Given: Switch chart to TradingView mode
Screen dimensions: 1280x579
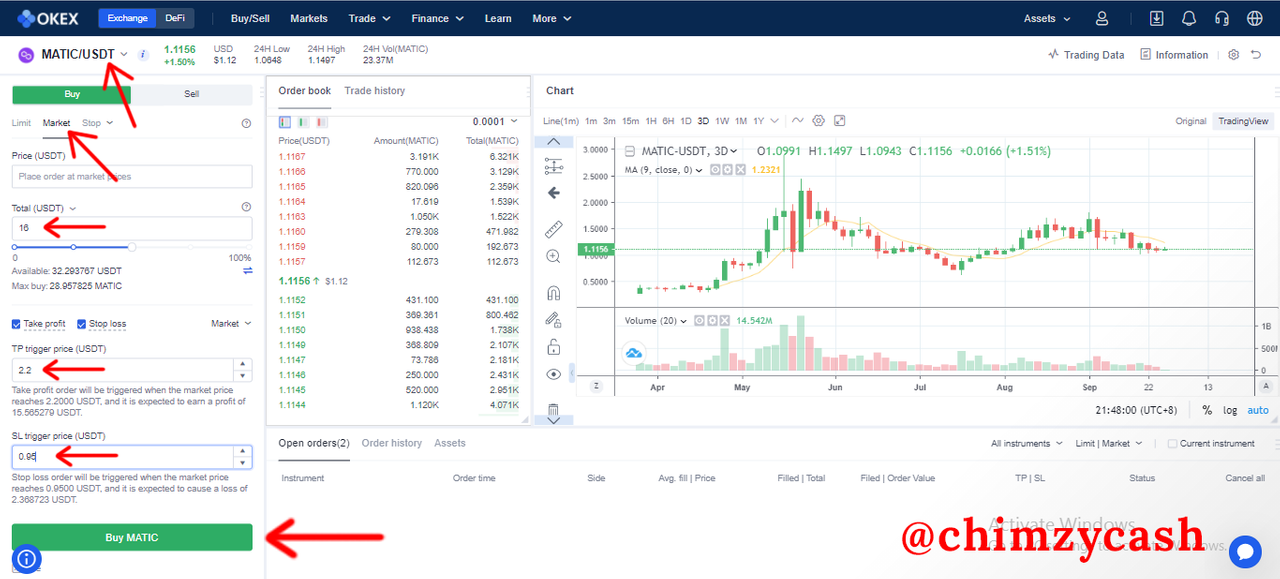Looking at the screenshot, I should click(1243, 121).
